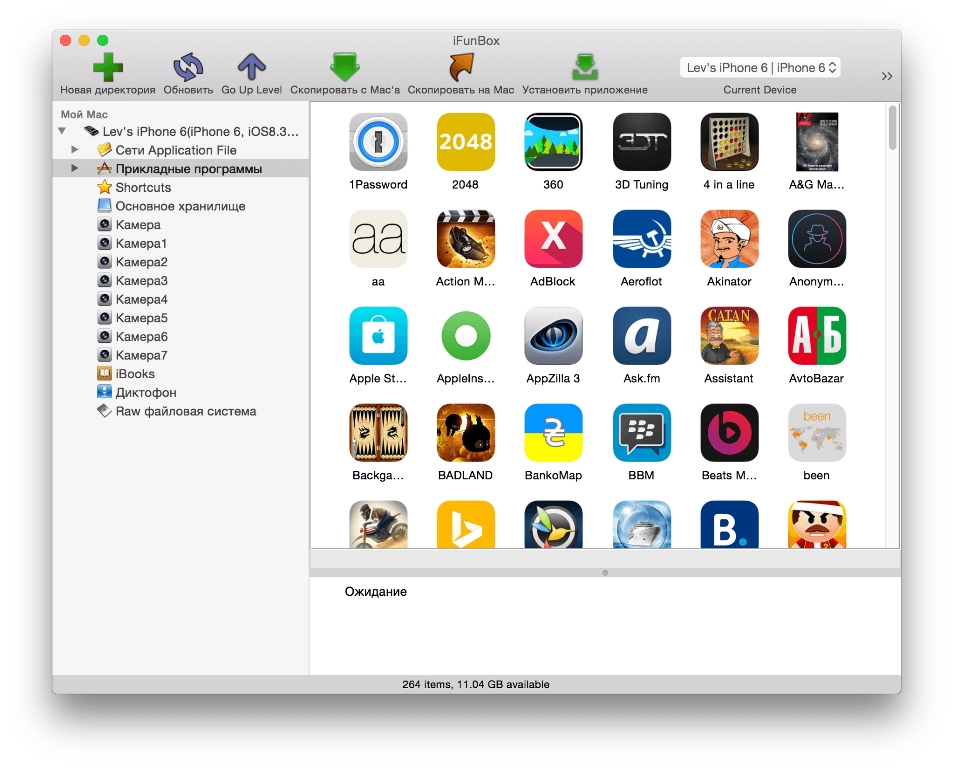Click the Go Up Level arrow
The width and height of the screenshot is (953, 768).
click(251, 67)
